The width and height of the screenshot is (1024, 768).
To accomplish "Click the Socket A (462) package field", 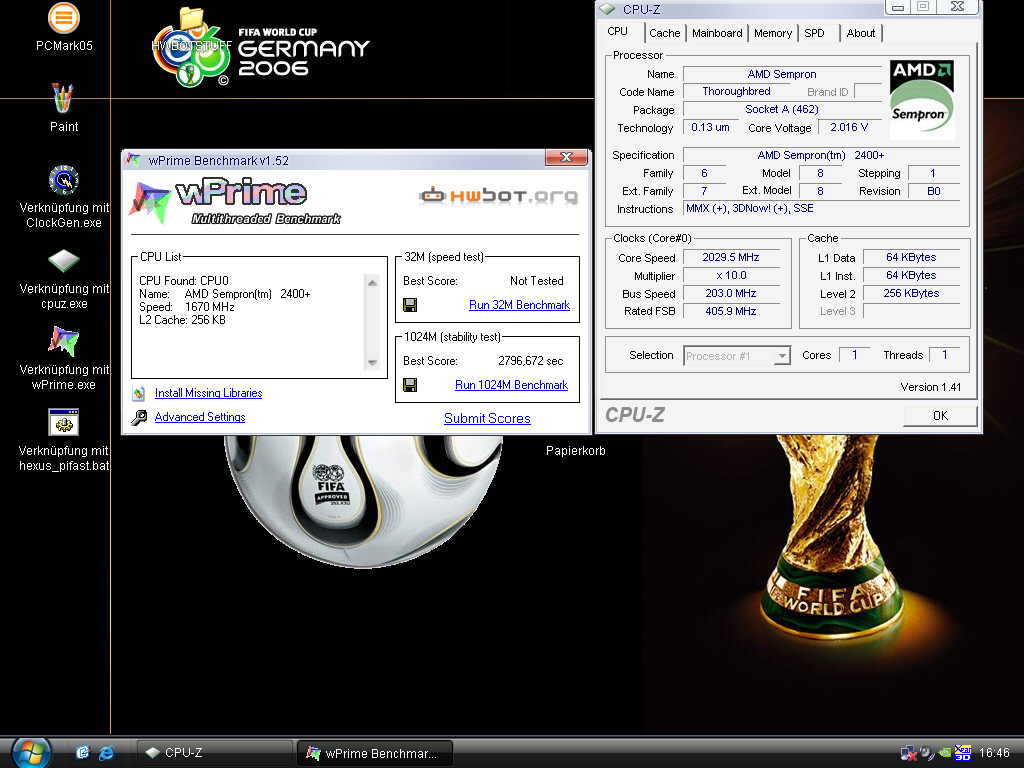I will click(x=782, y=110).
